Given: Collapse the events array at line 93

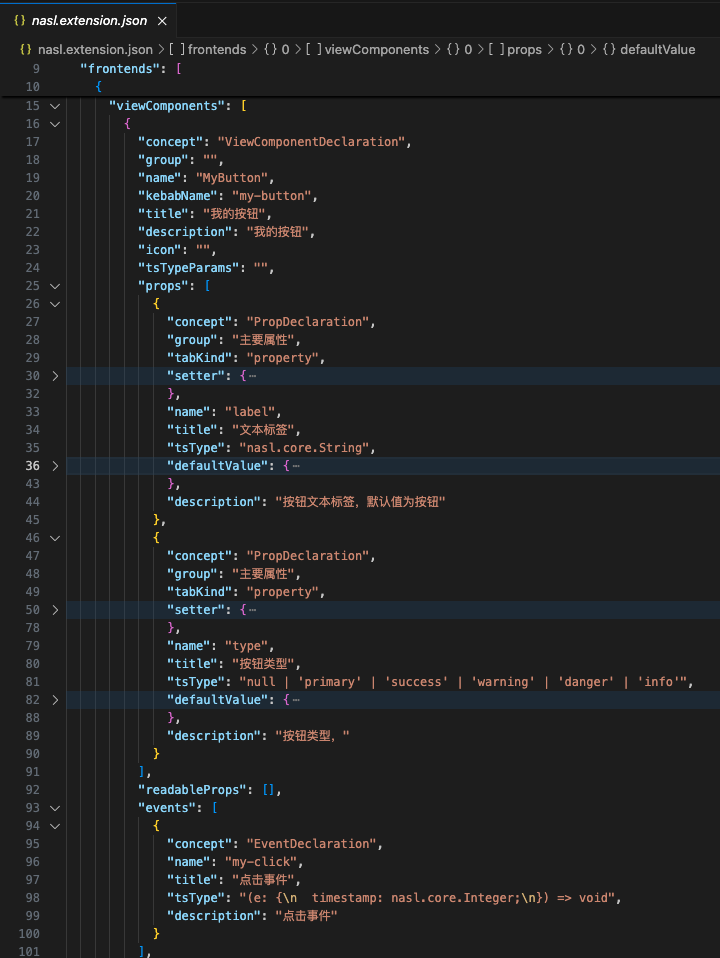Looking at the screenshot, I should [x=55, y=808].
